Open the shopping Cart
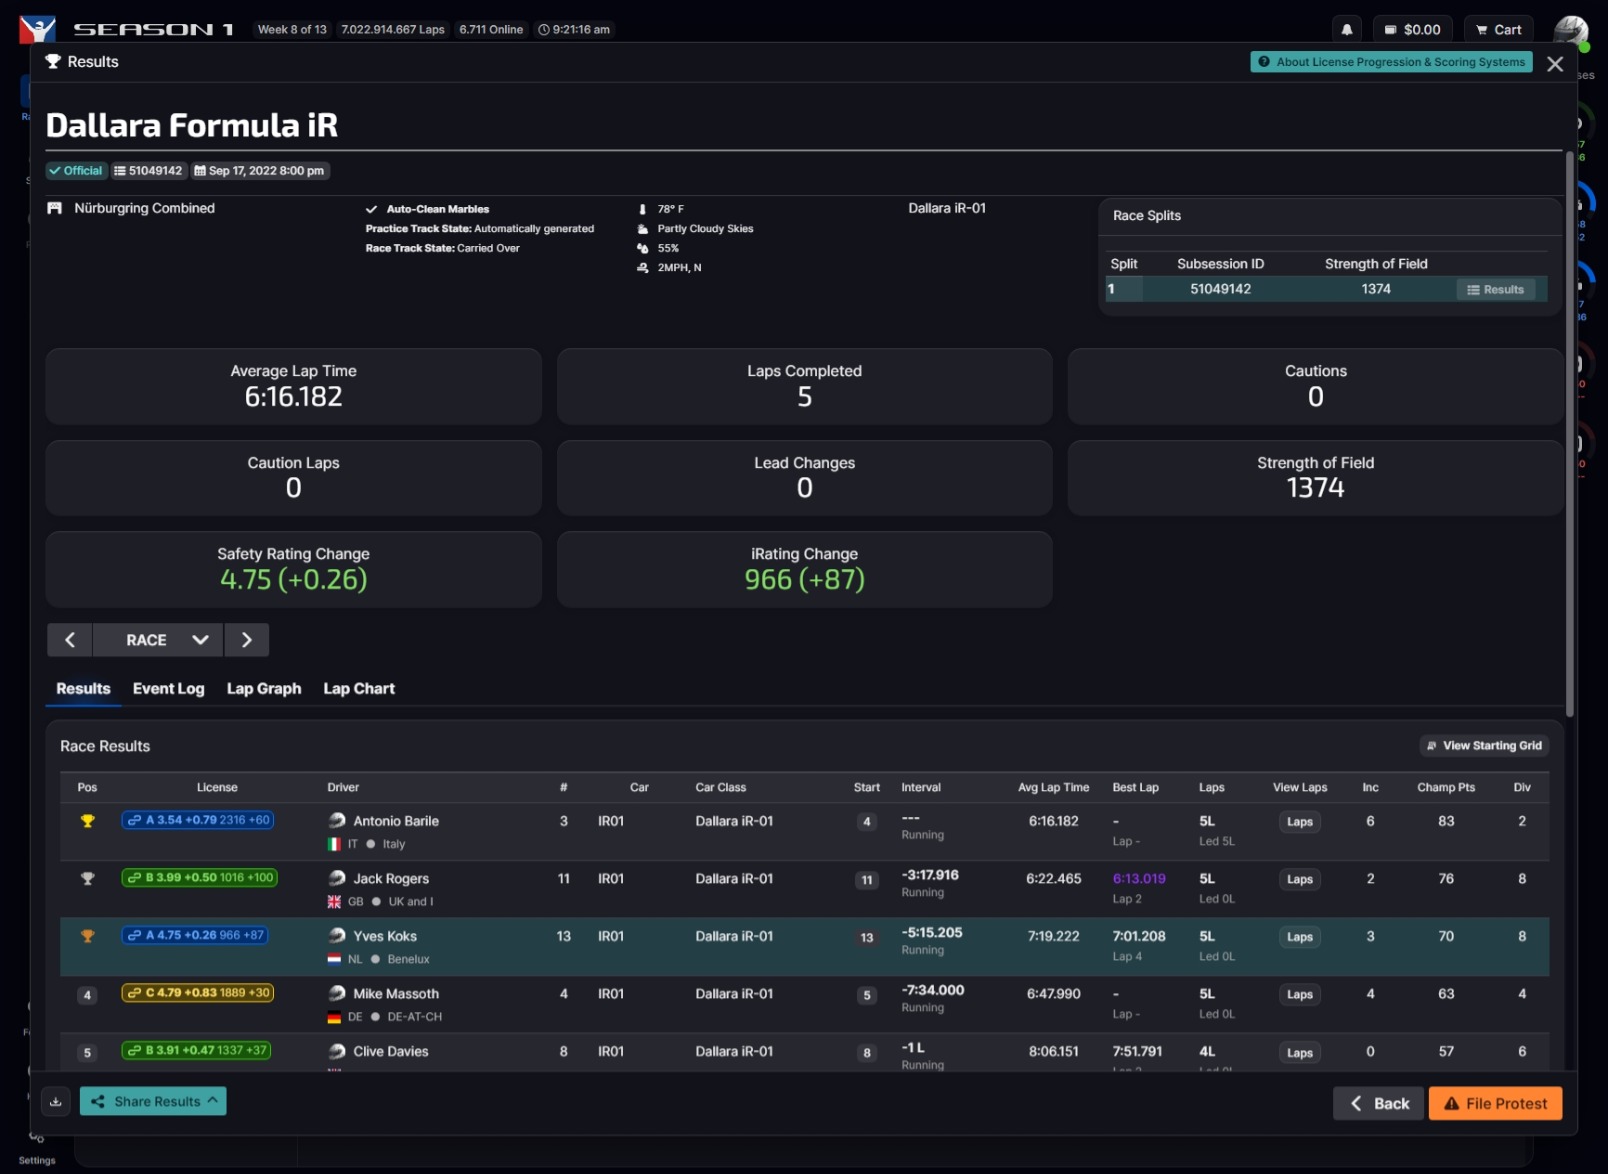Screen dimensions: 1608x1174 coord(1498,30)
